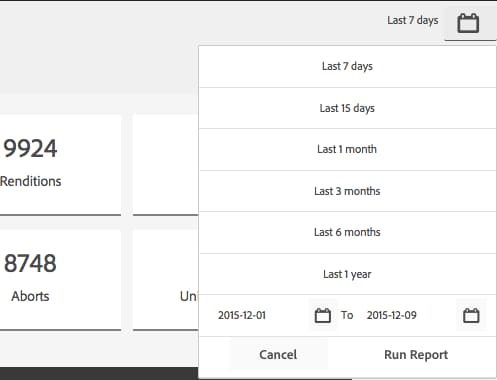Open the 8748 count in Aborts tile
Screen dimensions: 497x380
tap(30, 263)
